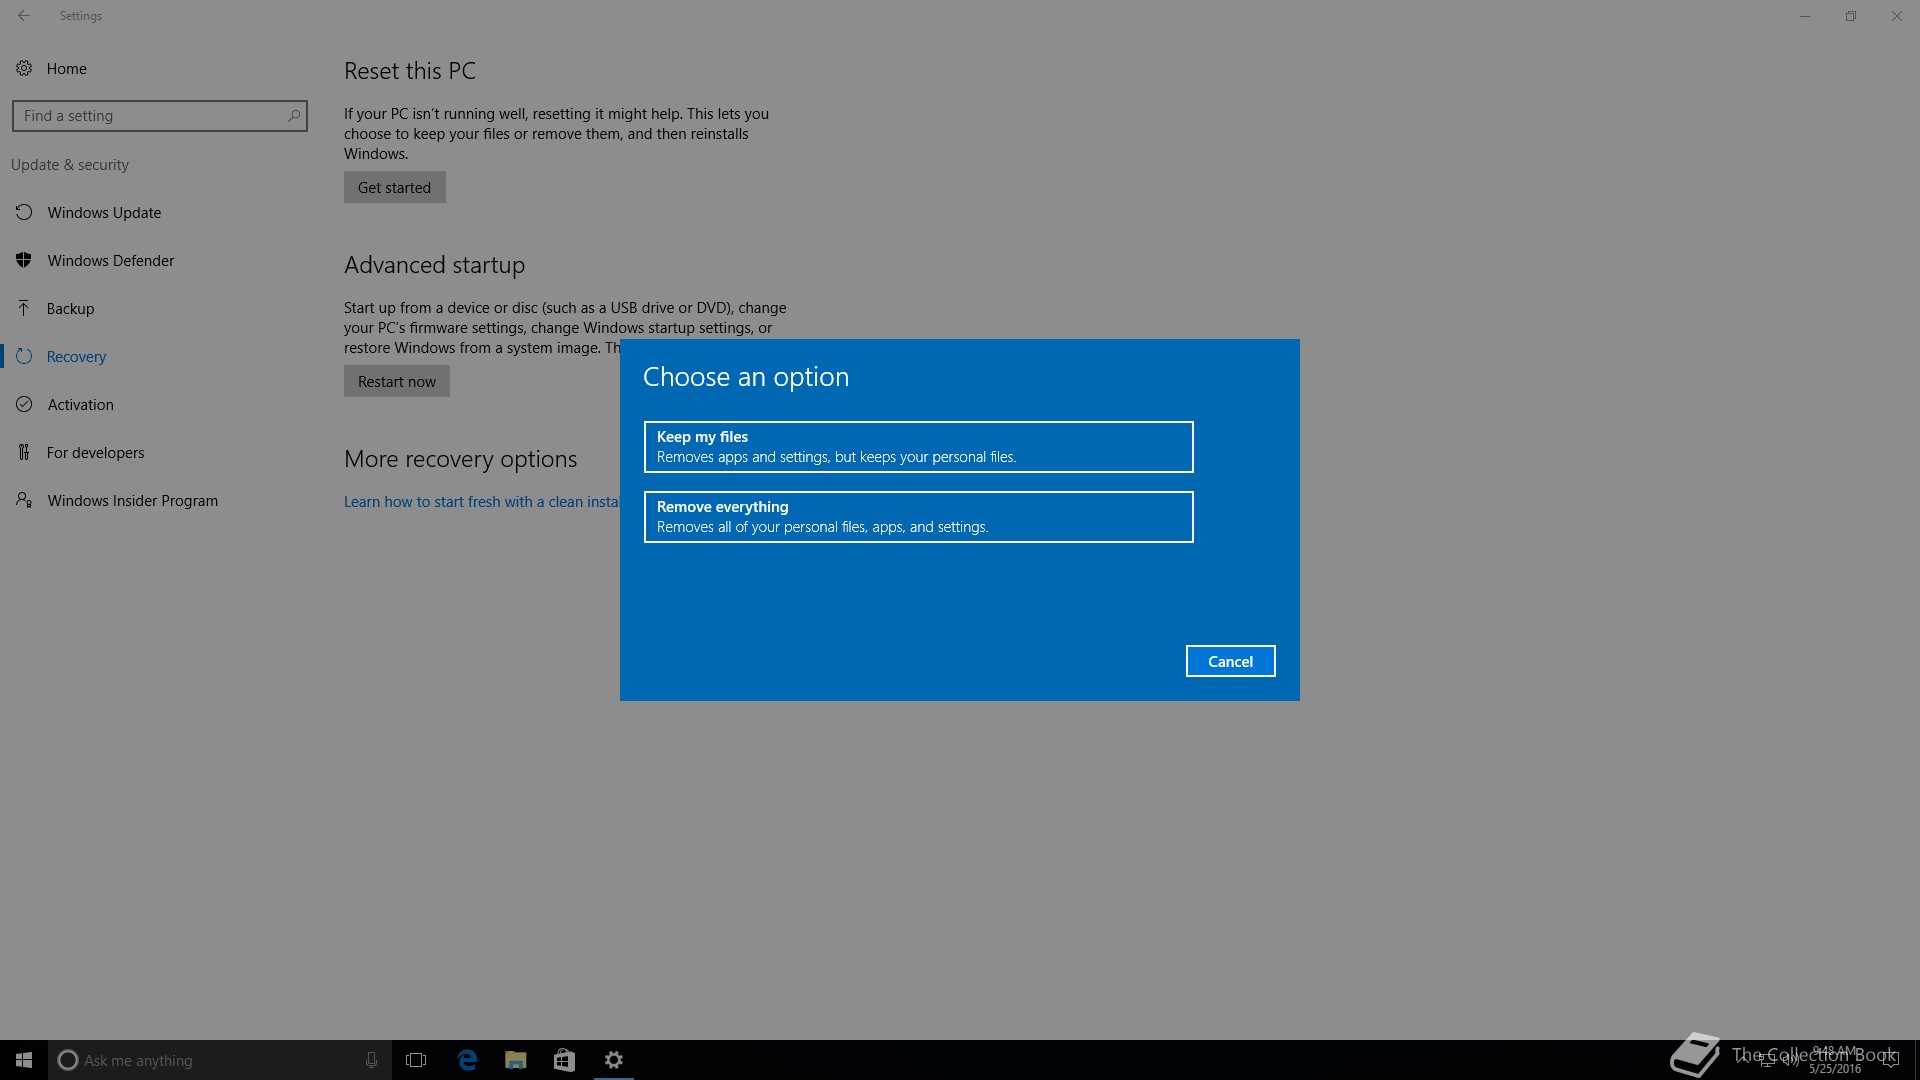Click the More recovery options heading
This screenshot has height=1080, width=1920.
click(x=460, y=459)
